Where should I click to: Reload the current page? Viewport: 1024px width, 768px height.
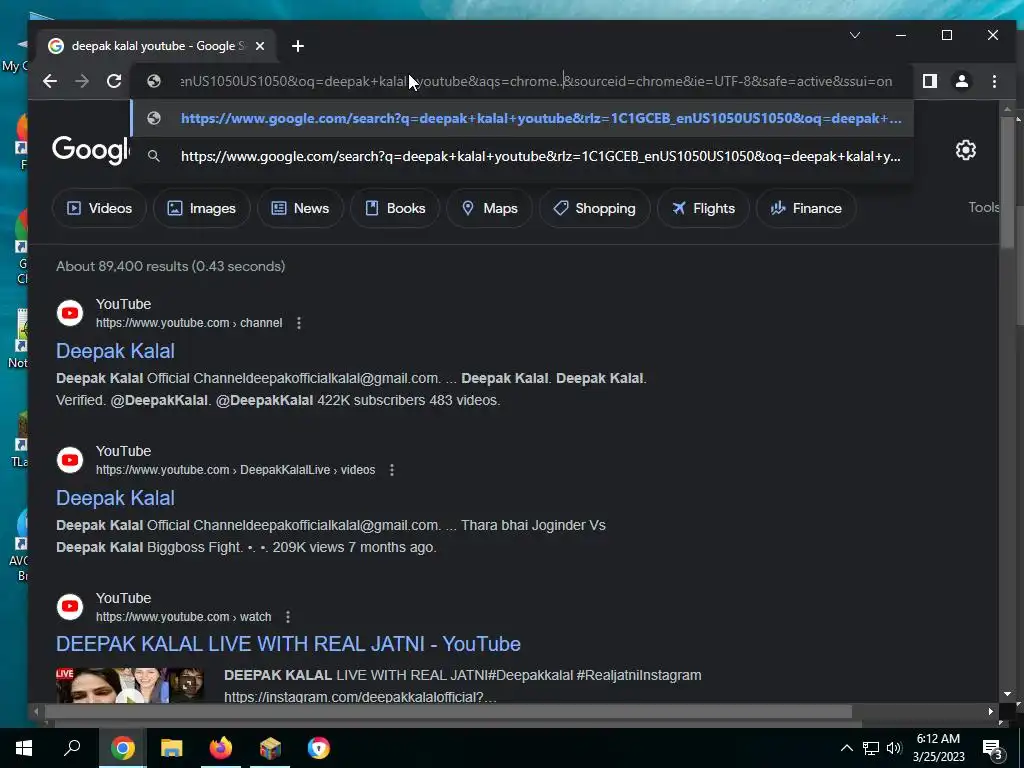(x=114, y=81)
